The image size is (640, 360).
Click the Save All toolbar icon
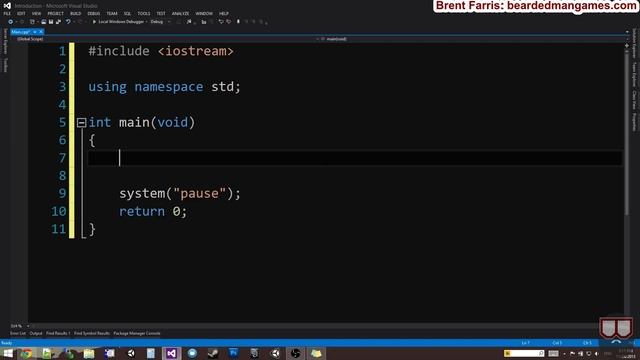pyautogui.click(x=58, y=22)
